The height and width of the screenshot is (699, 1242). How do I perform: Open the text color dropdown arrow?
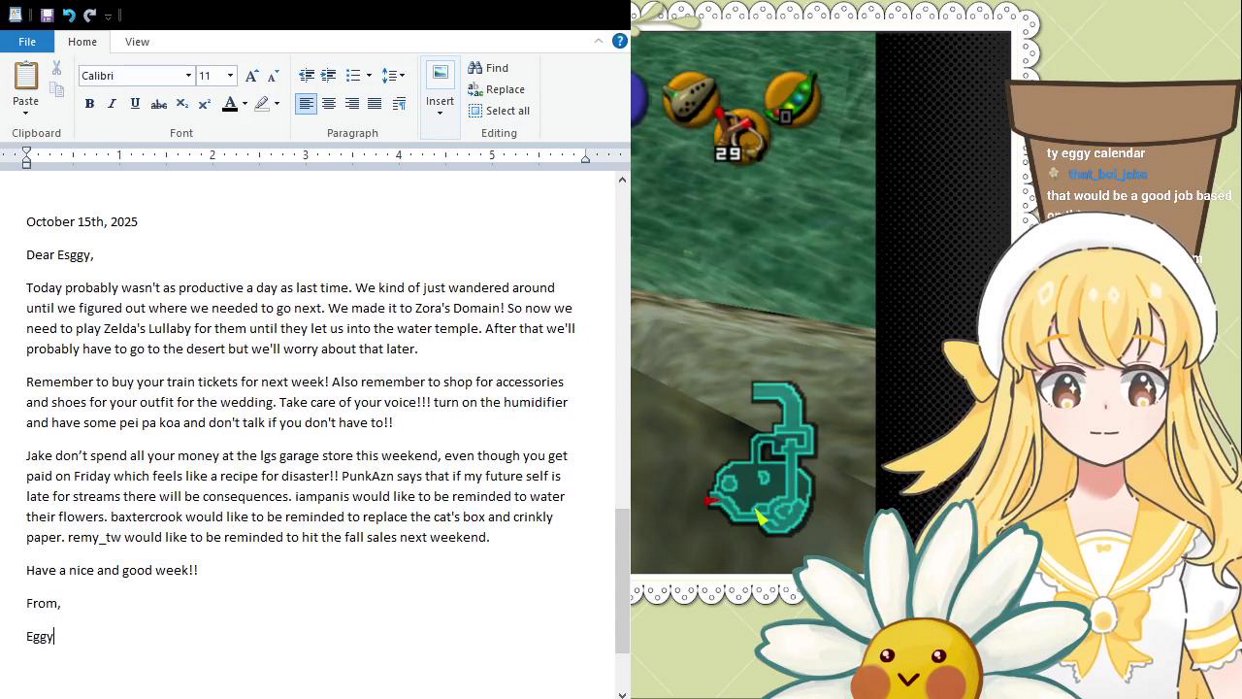(x=245, y=104)
